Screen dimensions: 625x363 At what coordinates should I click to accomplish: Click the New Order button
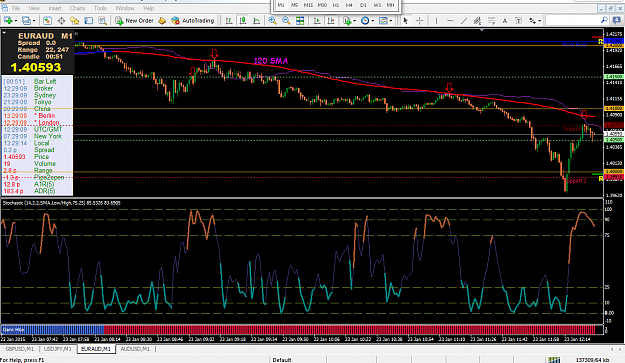pos(134,21)
